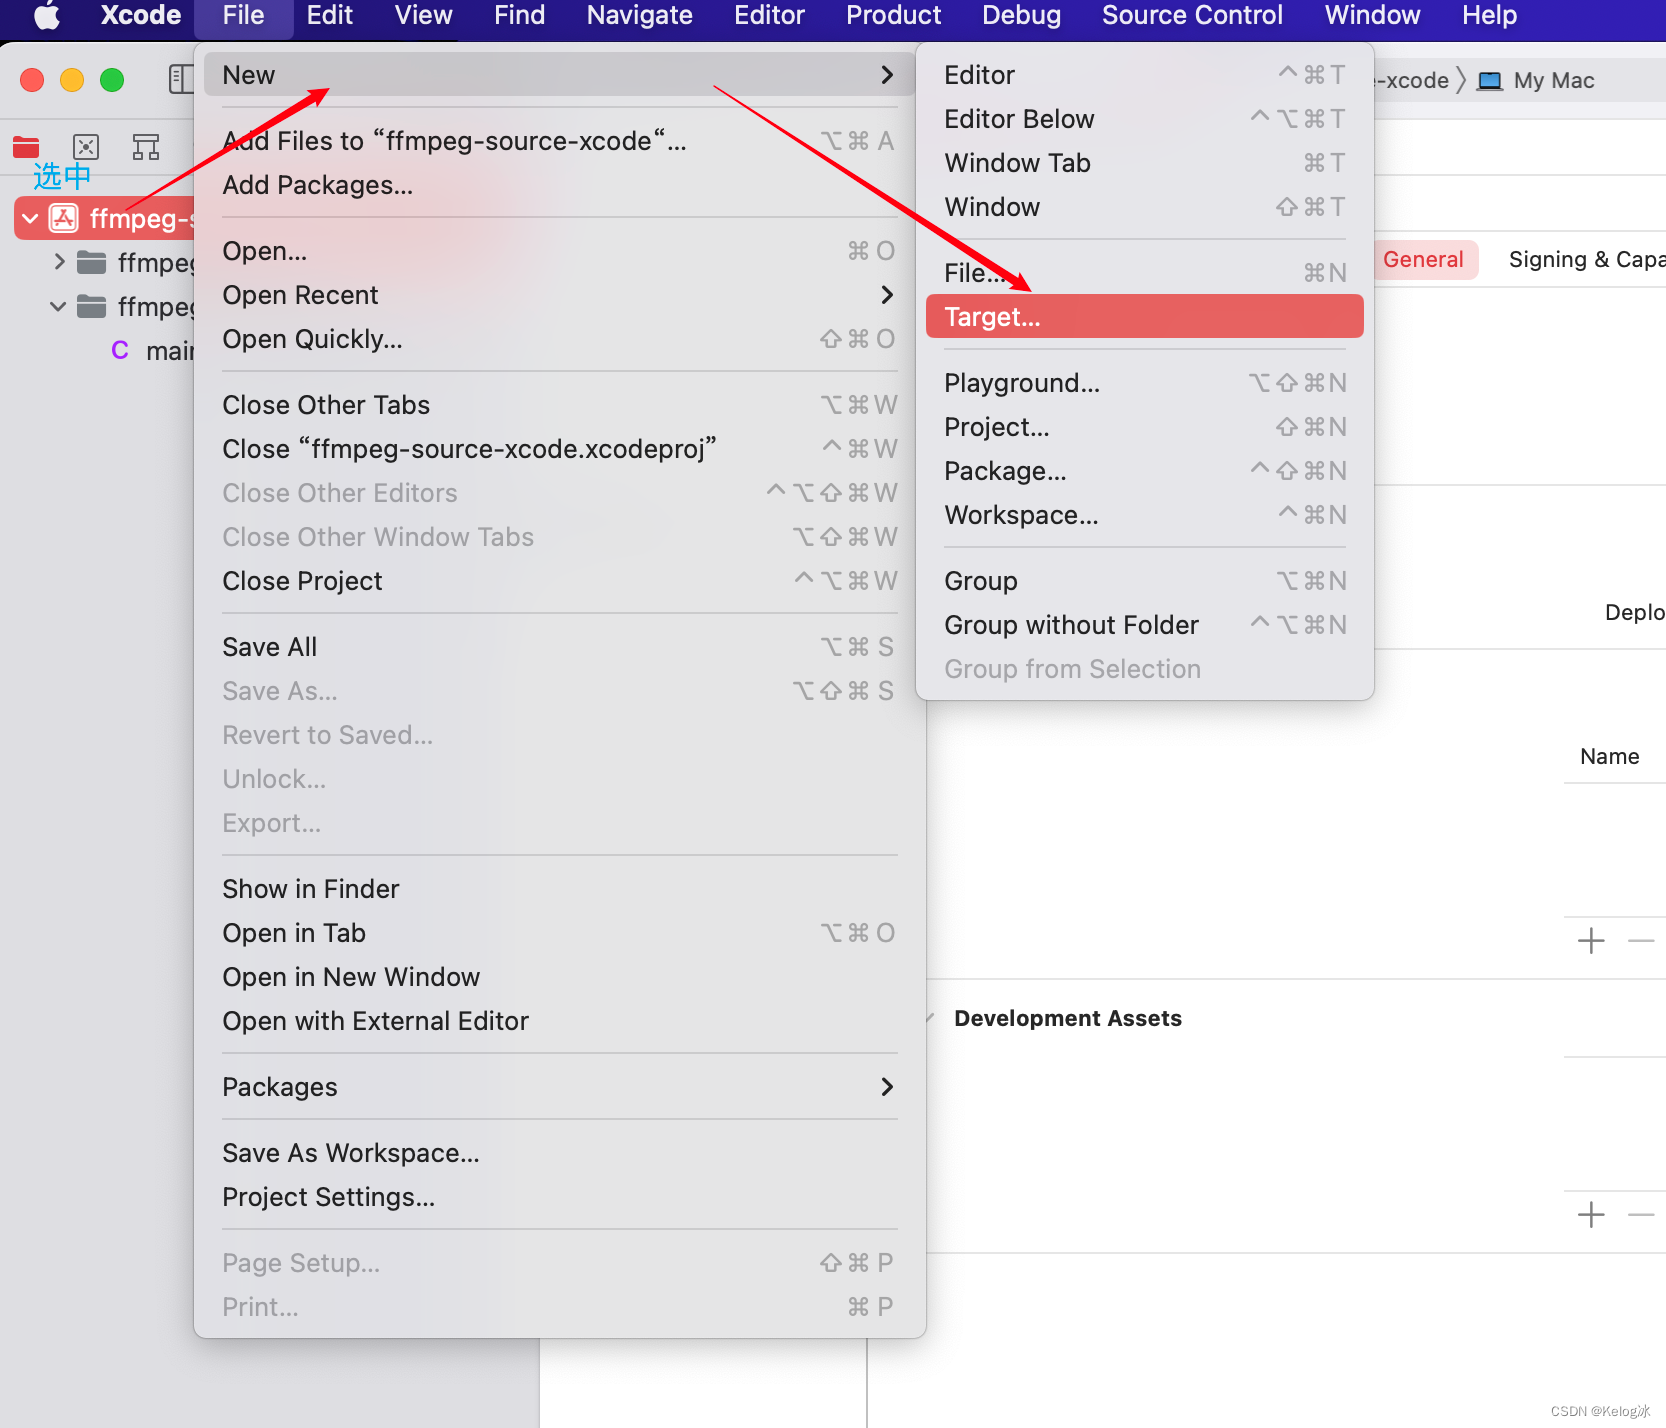
Task: Select Group without Folder
Action: point(1145,625)
